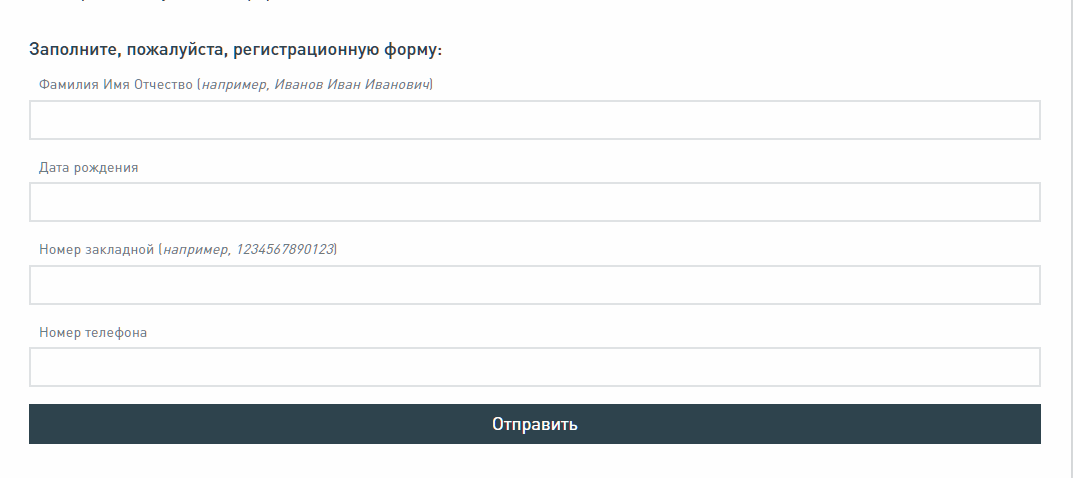
Task: Click the 'Дата рождения' field label
Action: (88, 168)
